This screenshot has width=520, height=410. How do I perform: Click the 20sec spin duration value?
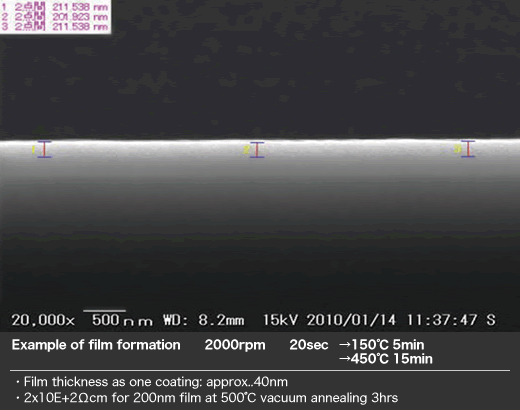pyautogui.click(x=309, y=345)
